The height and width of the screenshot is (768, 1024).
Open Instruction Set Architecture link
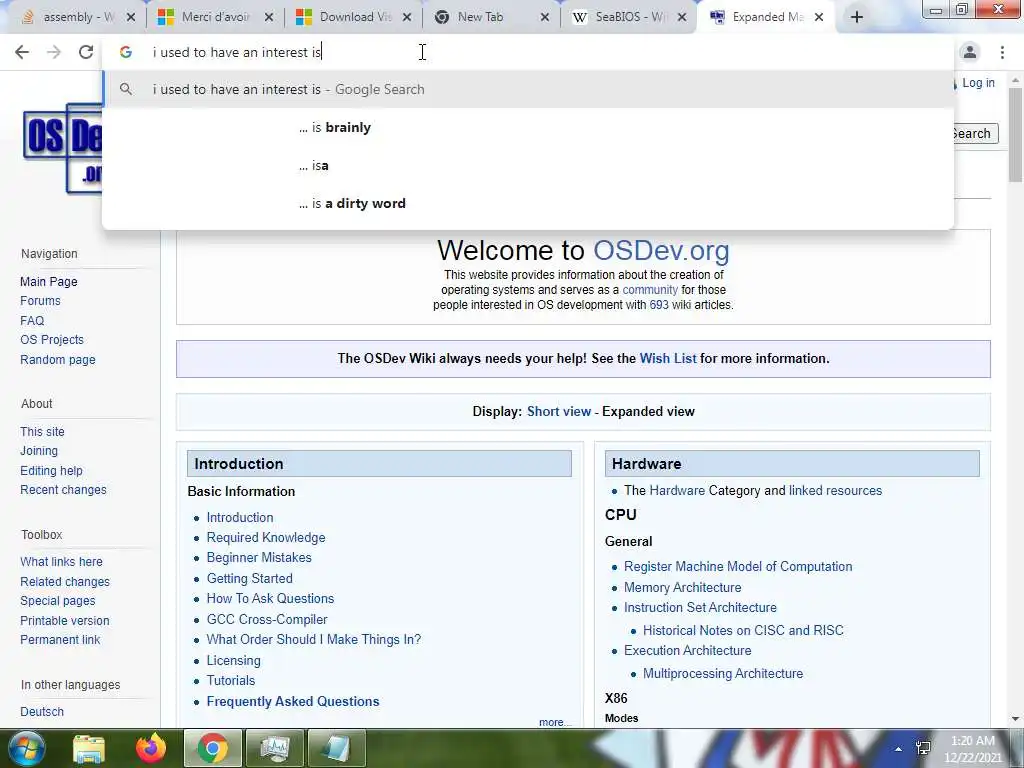700,608
